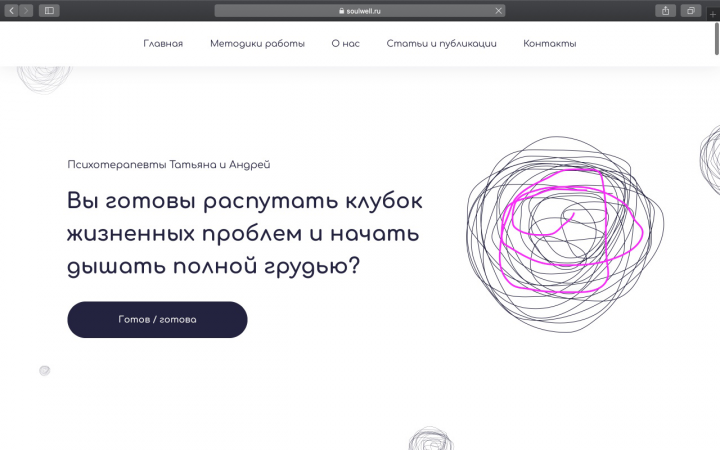Open Статьи и публикации section
Screen dimensions: 720x450
(441, 44)
